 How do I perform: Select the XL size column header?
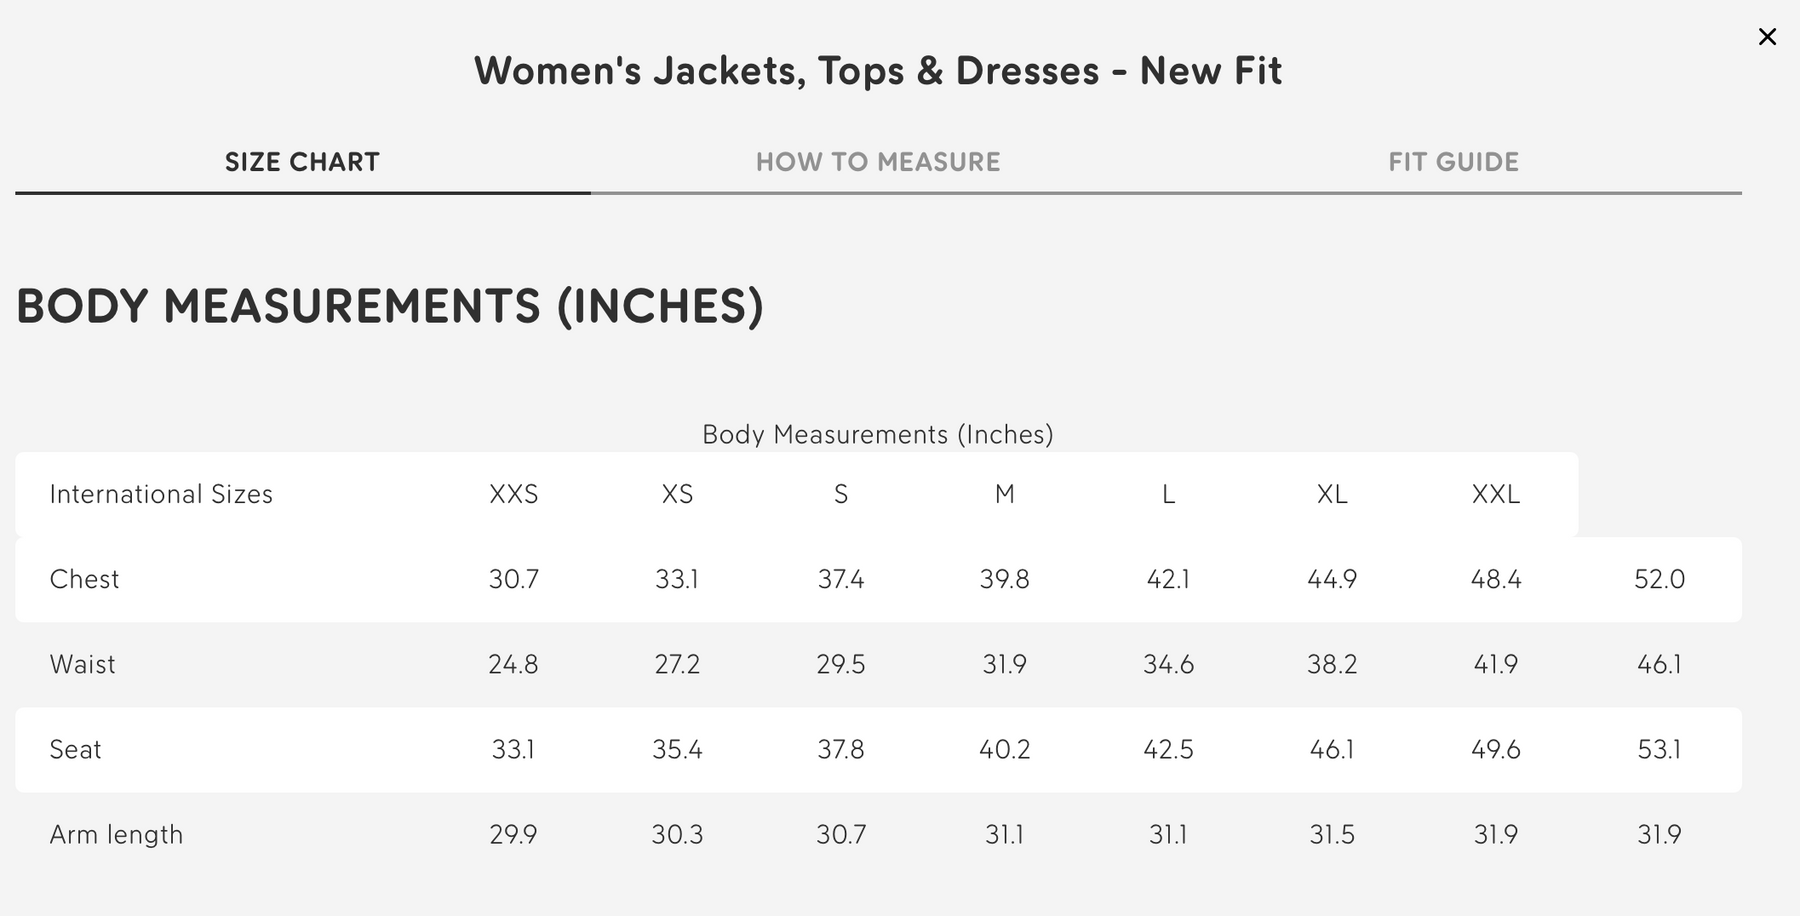click(1332, 494)
